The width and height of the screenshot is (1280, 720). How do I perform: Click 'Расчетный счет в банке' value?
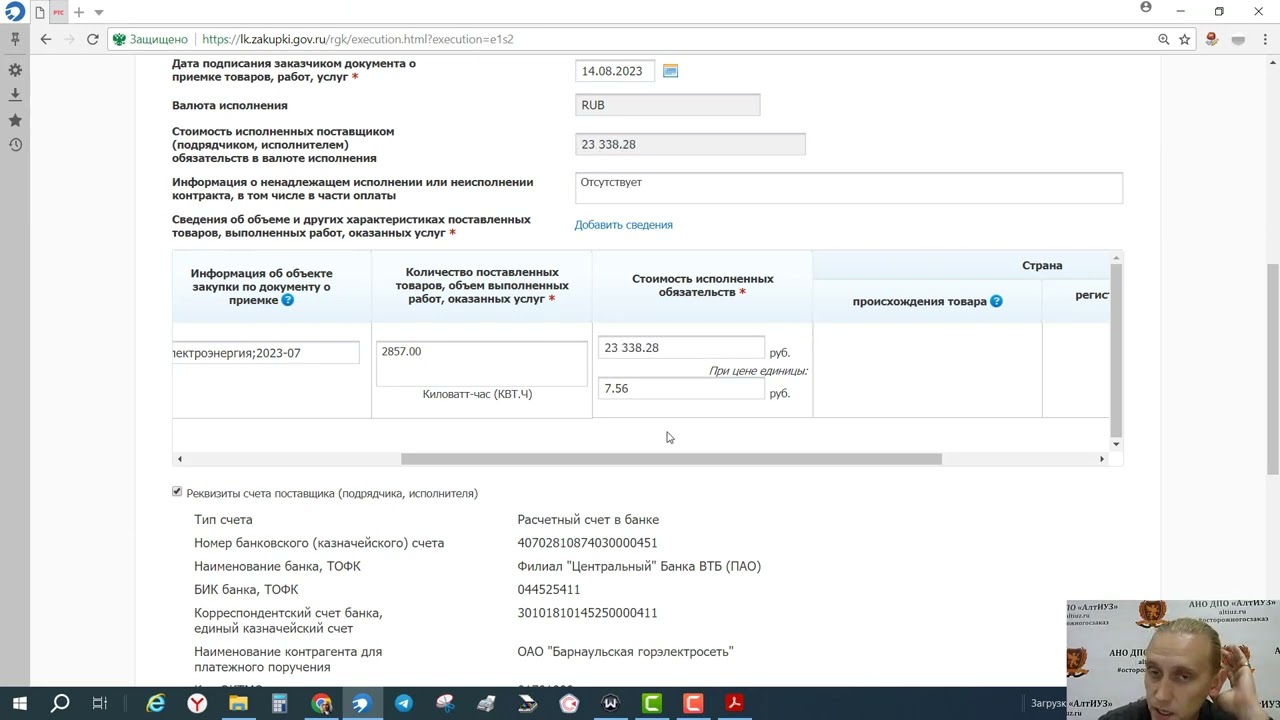pyautogui.click(x=588, y=520)
